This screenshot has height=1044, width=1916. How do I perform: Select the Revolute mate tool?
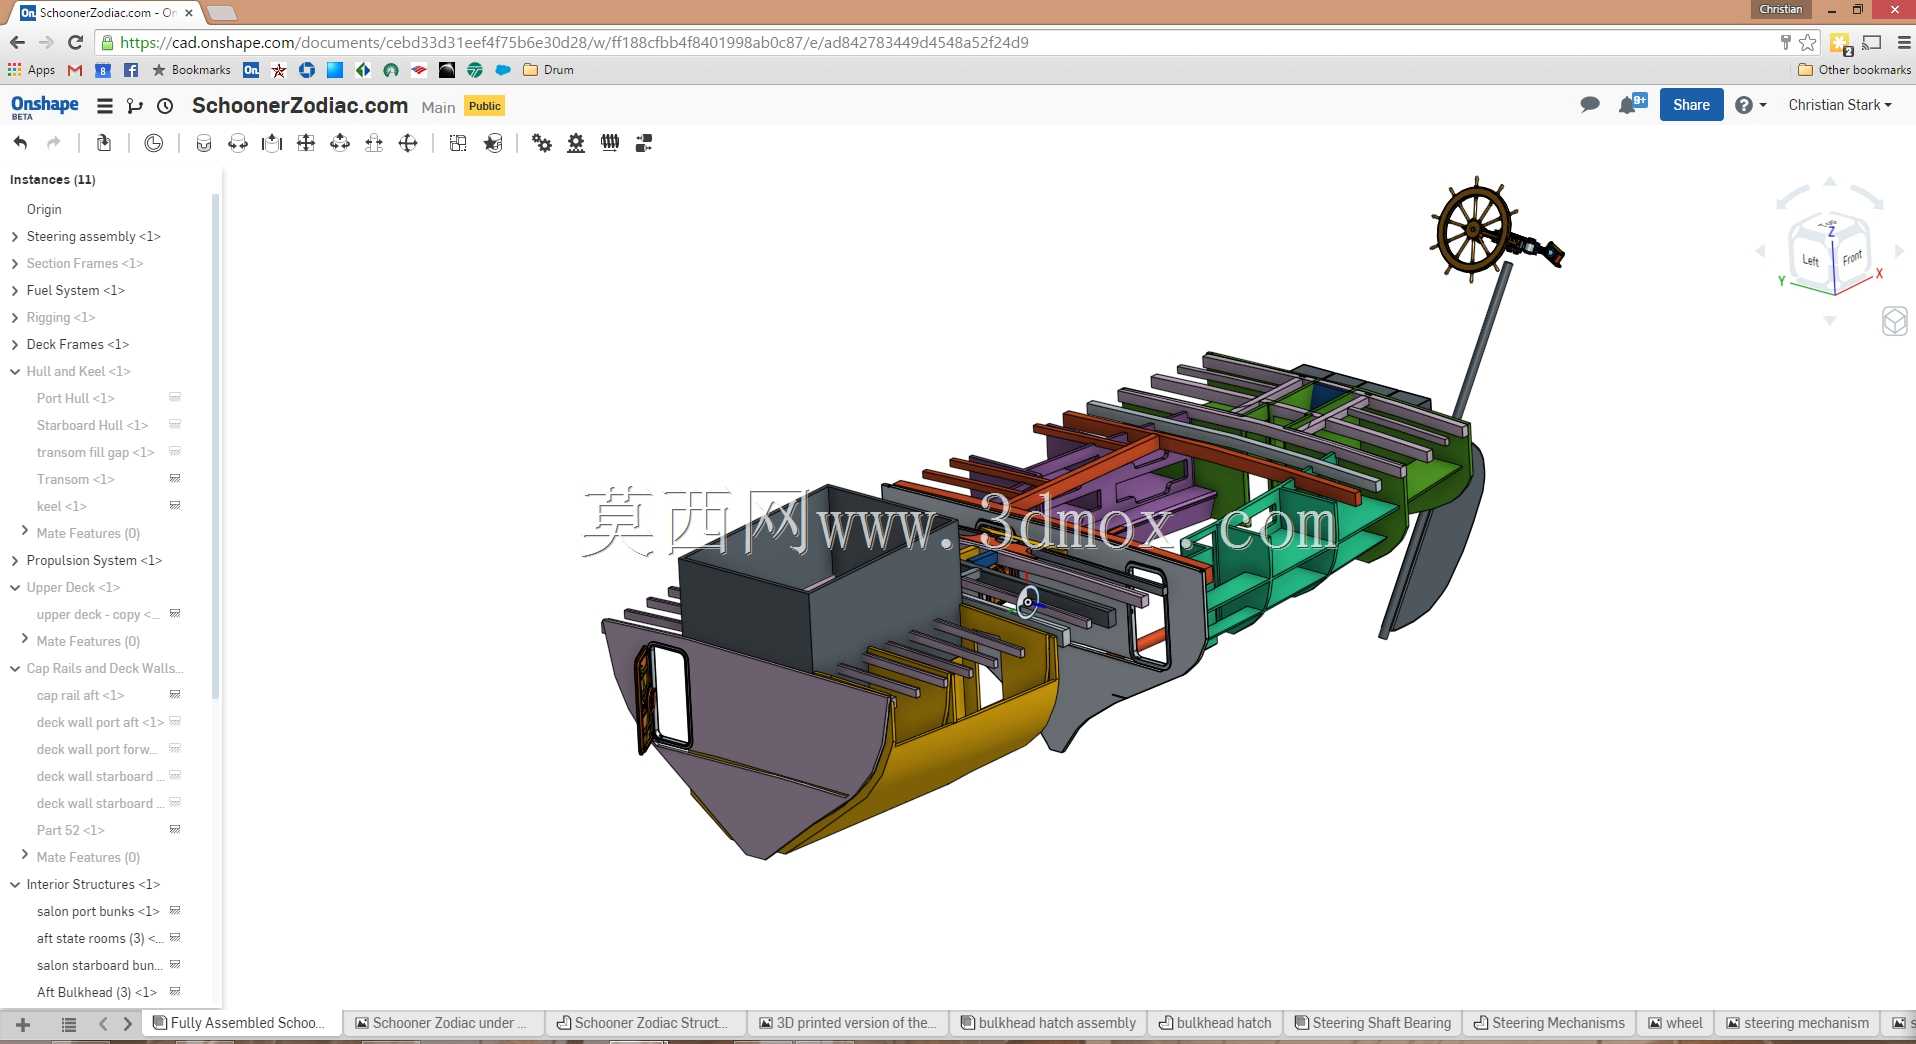point(238,143)
